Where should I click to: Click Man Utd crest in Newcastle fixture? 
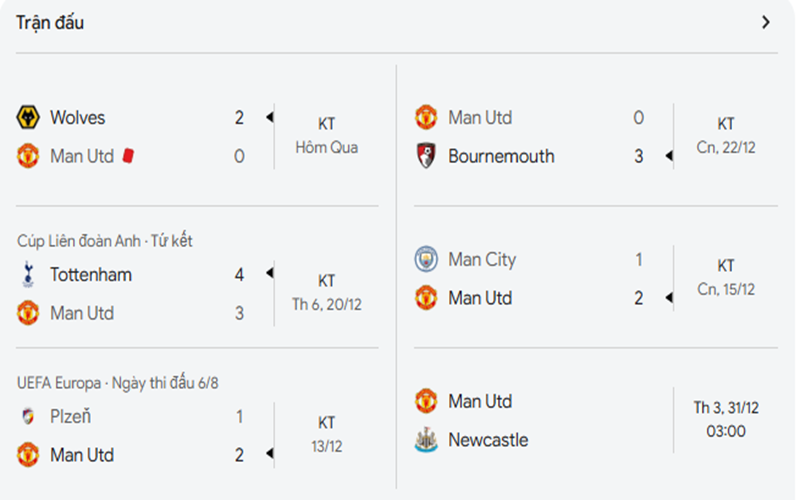(427, 402)
